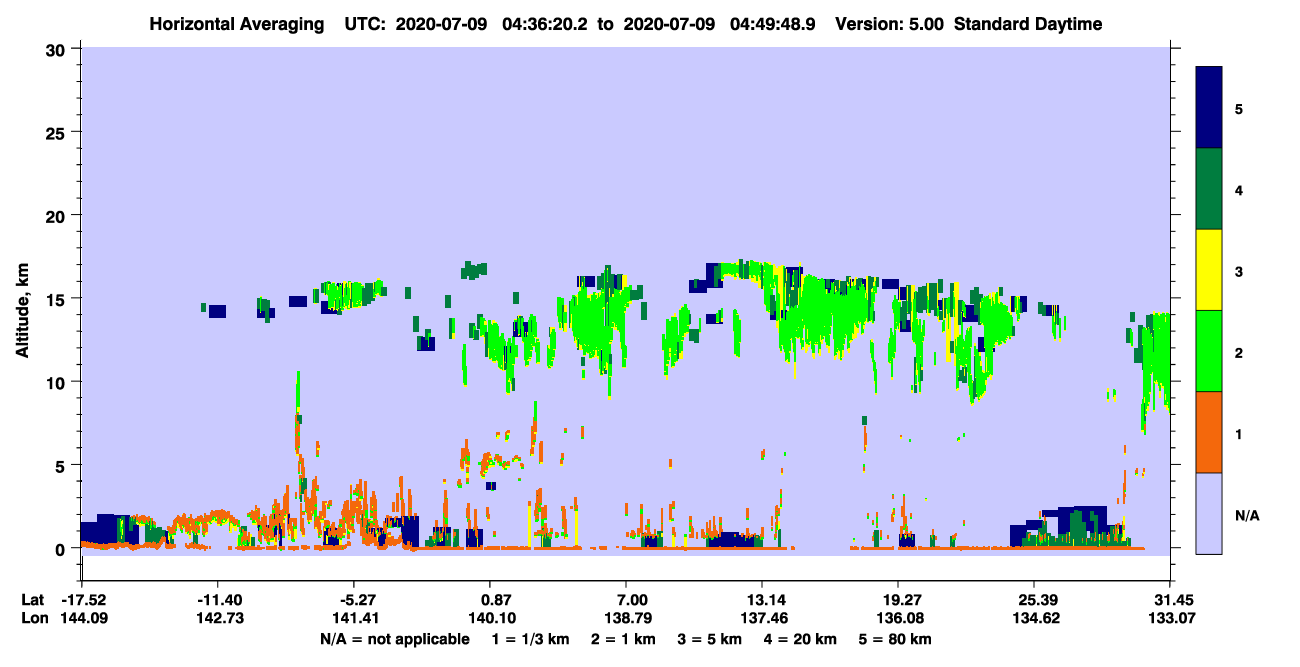
Task: Click the 'Standard Daytime' label
Action: [x=1028, y=24]
